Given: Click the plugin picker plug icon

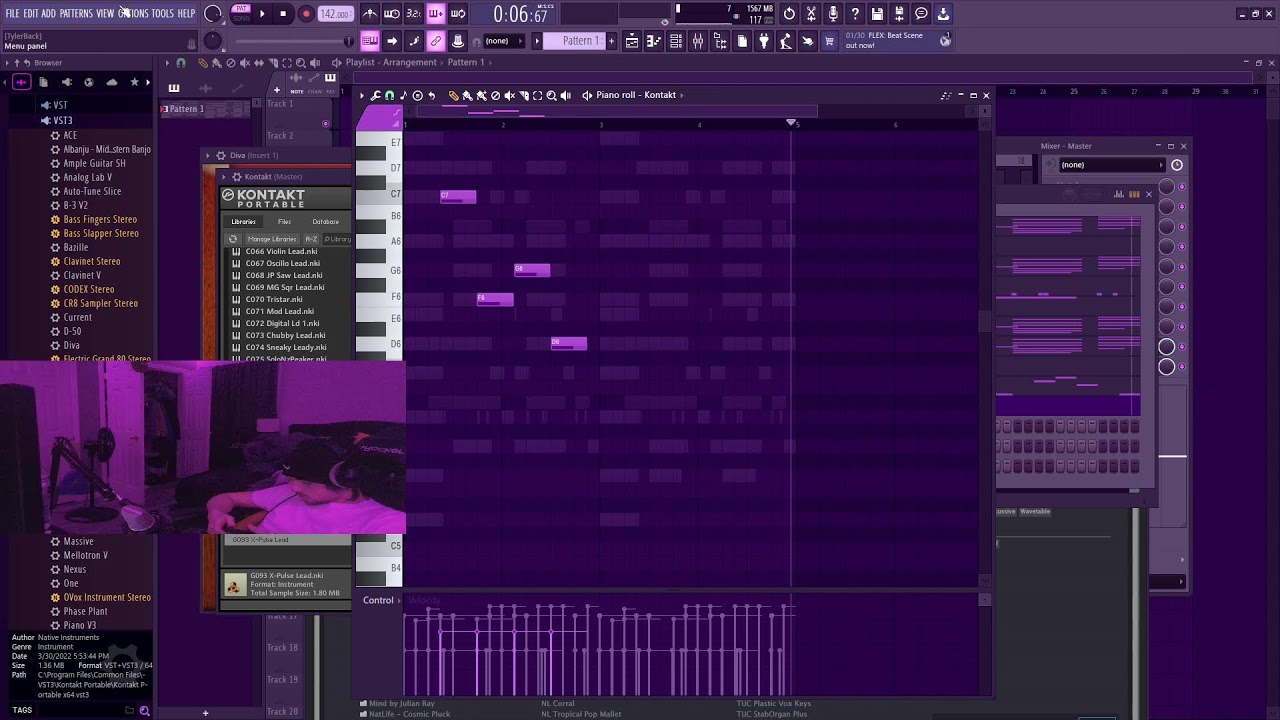Looking at the screenshot, I should click(x=764, y=41).
